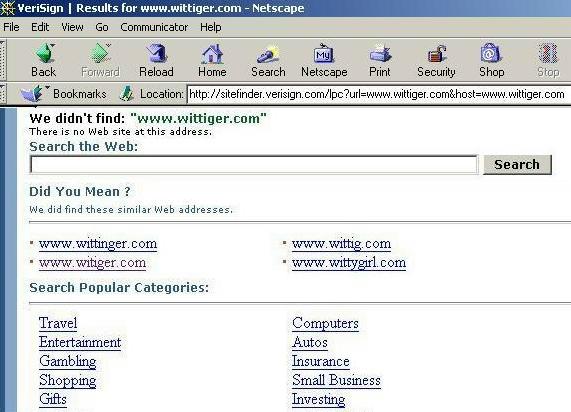
Task: Open the Autos category link
Action: (x=310, y=342)
